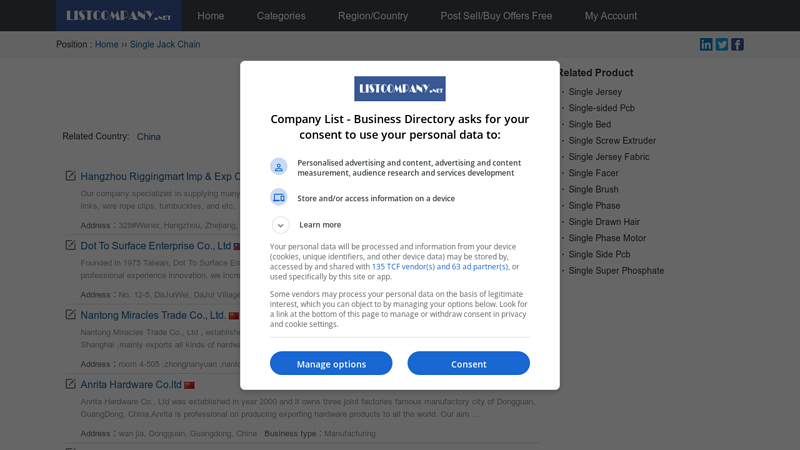Open the 135 TCF vendors link
The image size is (800, 450).
pos(440,266)
